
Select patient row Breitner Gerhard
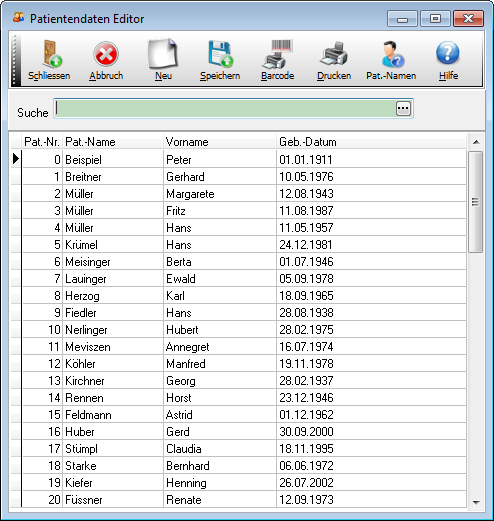244,177
